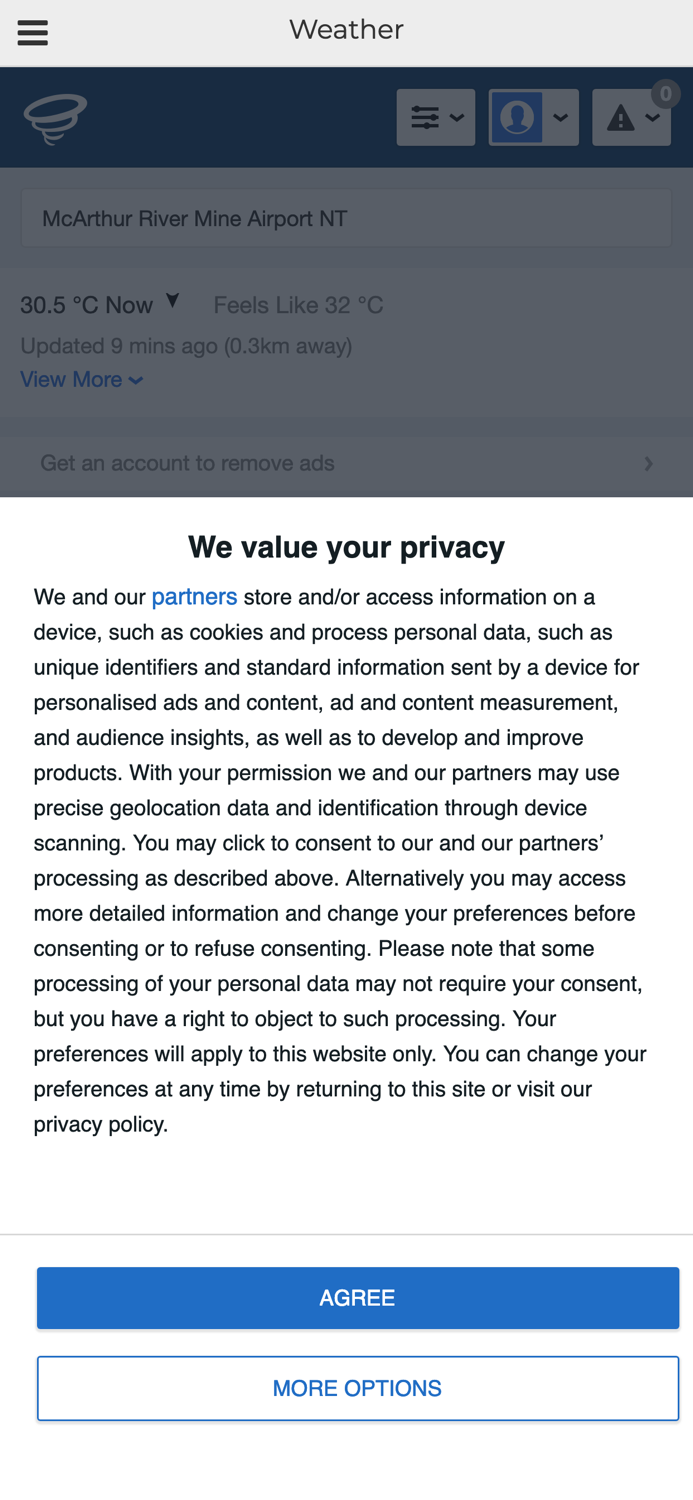
Task: Click the McArthur River Mine Airport location field
Action: click(x=346, y=219)
